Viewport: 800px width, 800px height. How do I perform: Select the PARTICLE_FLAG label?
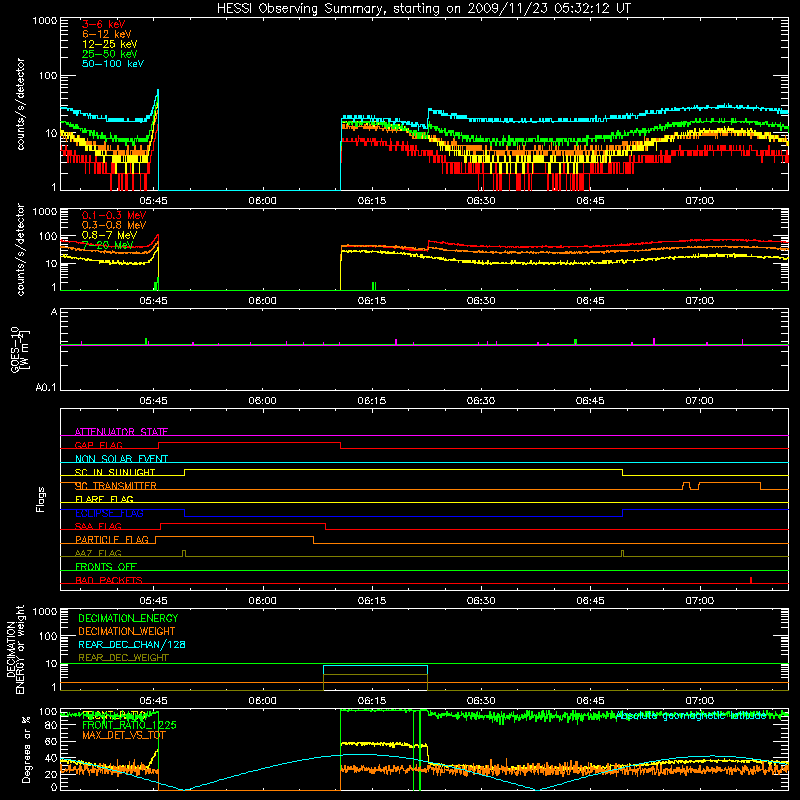[x=112, y=539]
